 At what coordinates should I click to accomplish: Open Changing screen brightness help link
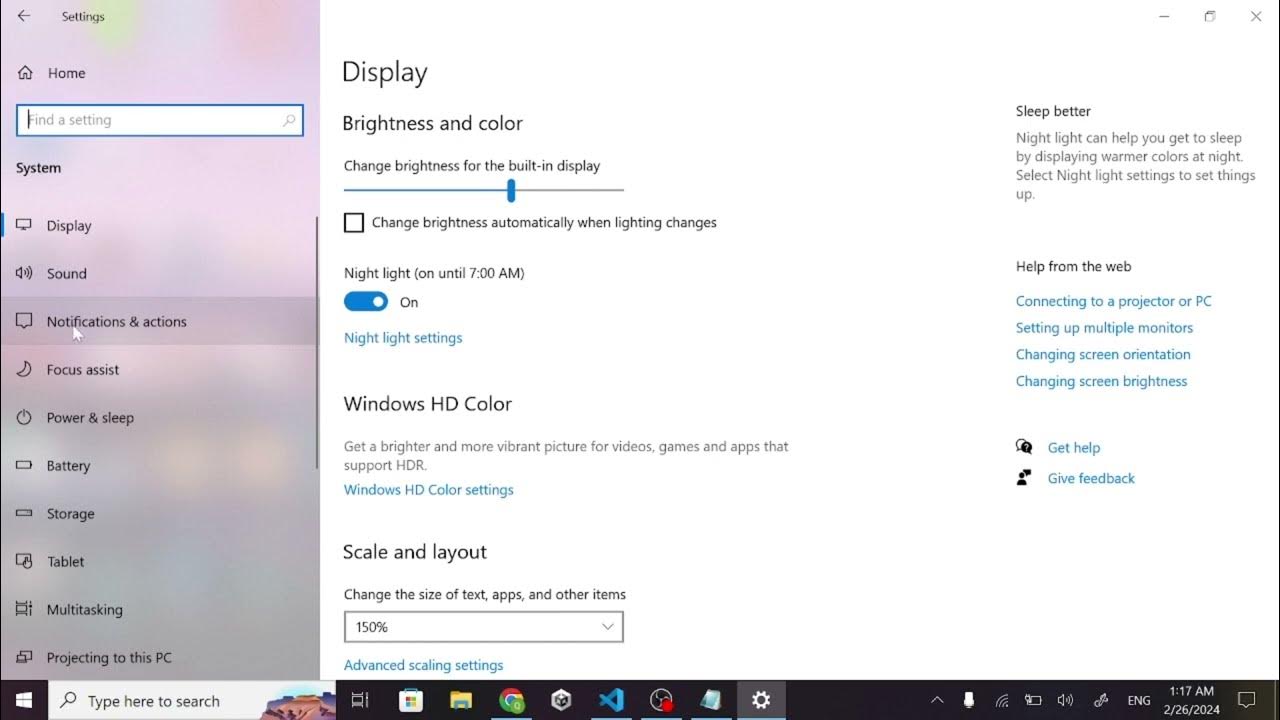pos(1101,381)
